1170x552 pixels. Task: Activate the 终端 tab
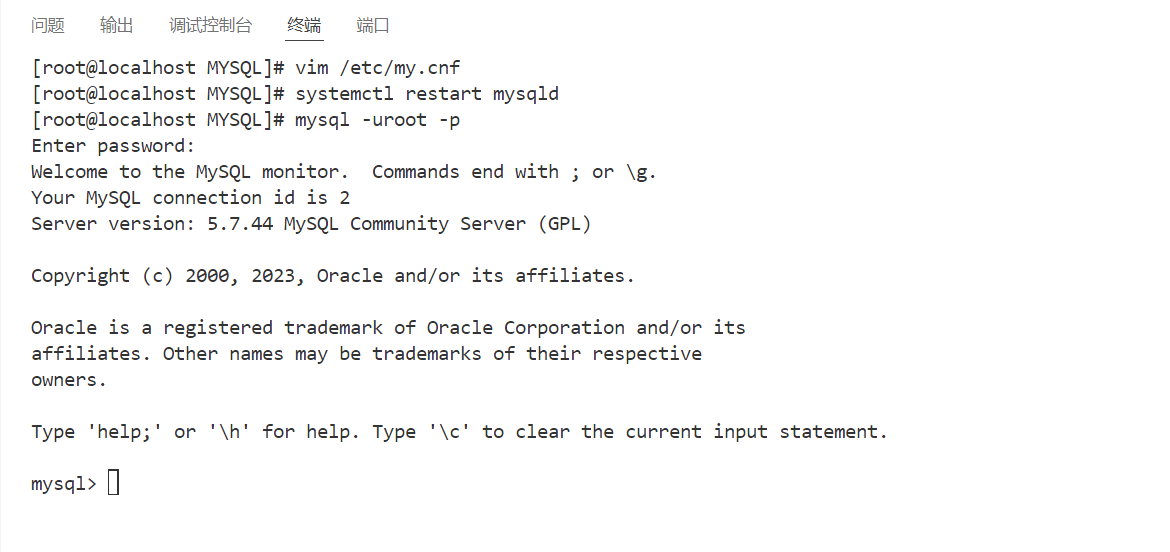point(304,25)
